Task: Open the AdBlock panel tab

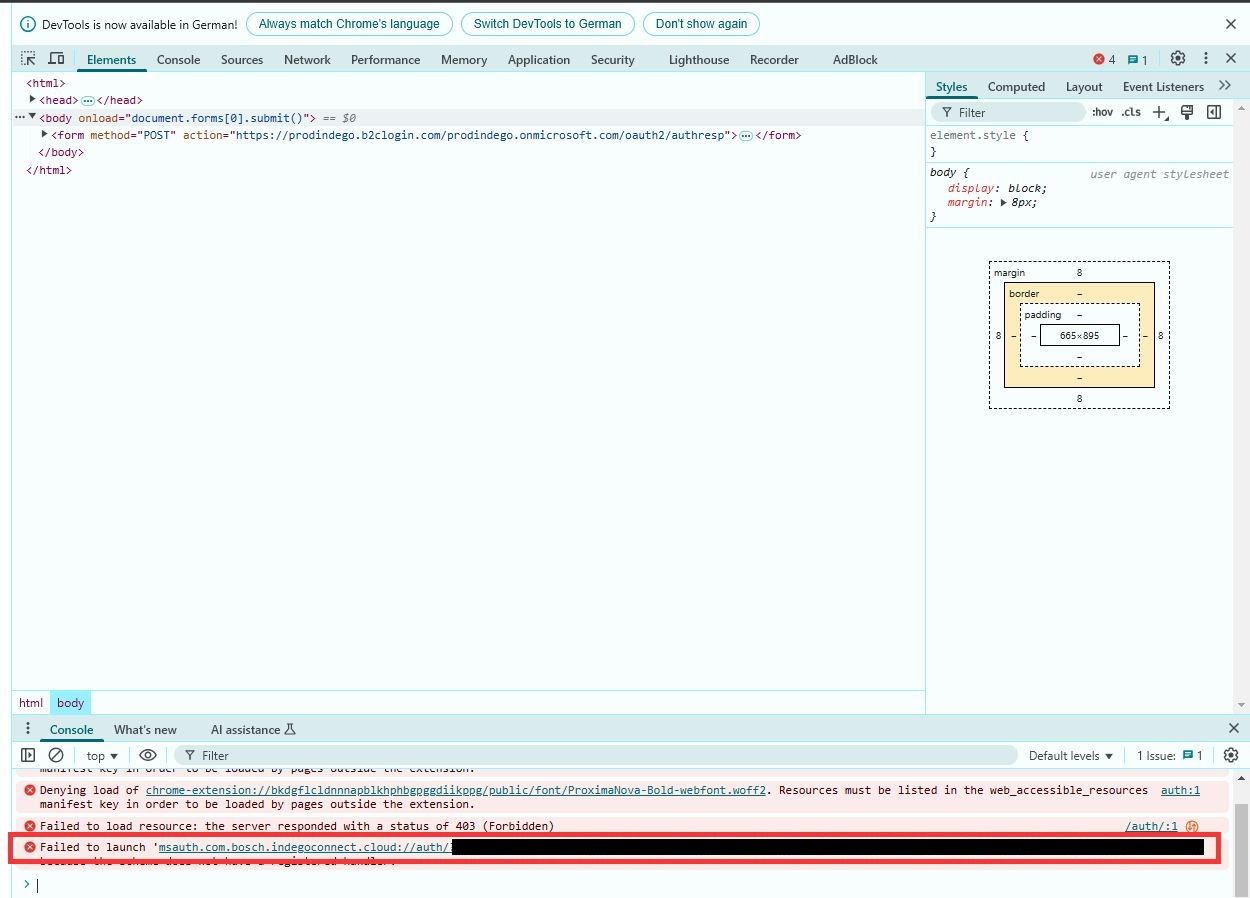Action: pyautogui.click(x=855, y=59)
